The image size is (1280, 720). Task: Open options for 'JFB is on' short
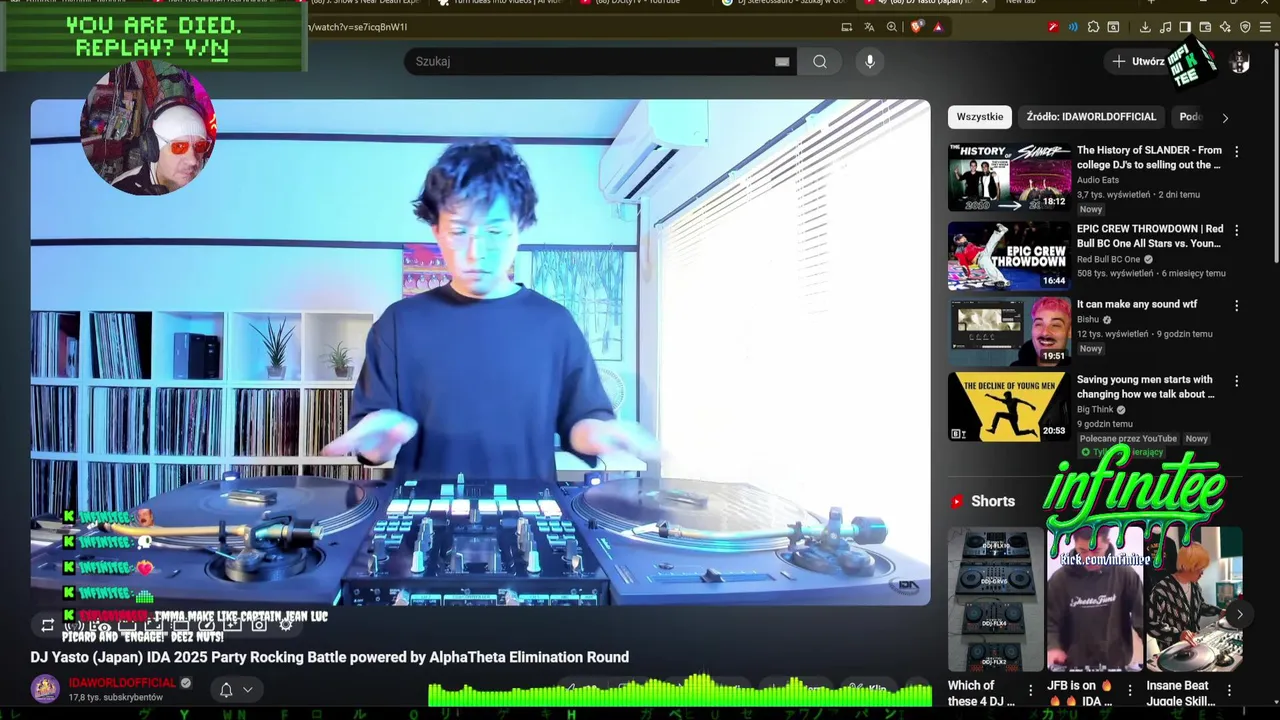coord(1130,689)
